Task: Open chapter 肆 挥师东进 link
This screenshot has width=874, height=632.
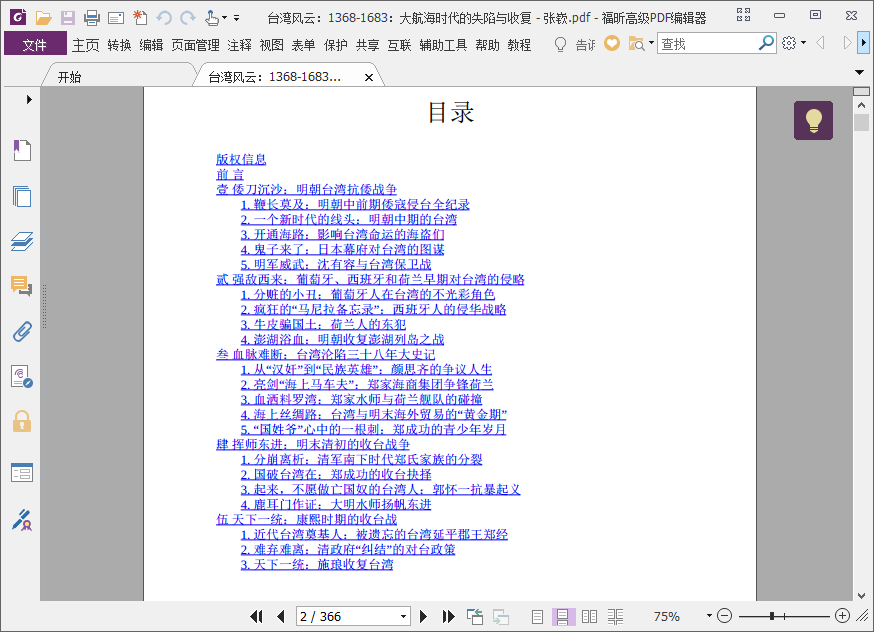Action: click(x=313, y=444)
